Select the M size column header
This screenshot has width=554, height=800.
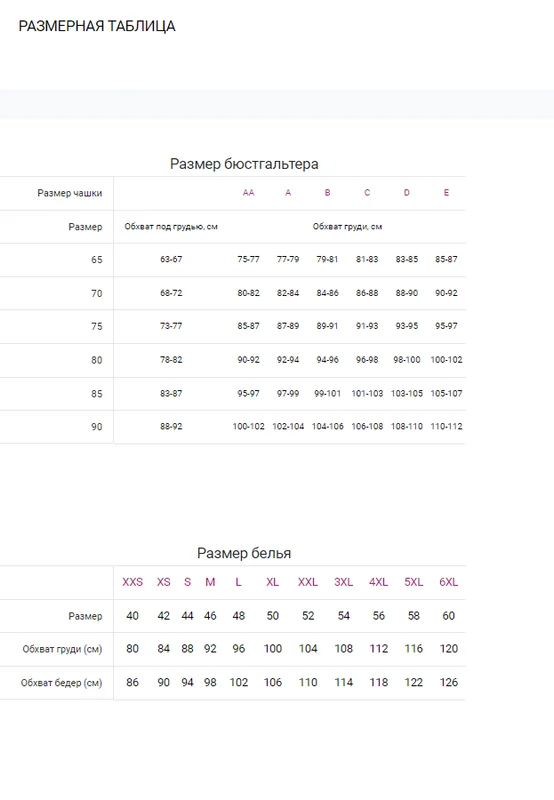[210, 582]
